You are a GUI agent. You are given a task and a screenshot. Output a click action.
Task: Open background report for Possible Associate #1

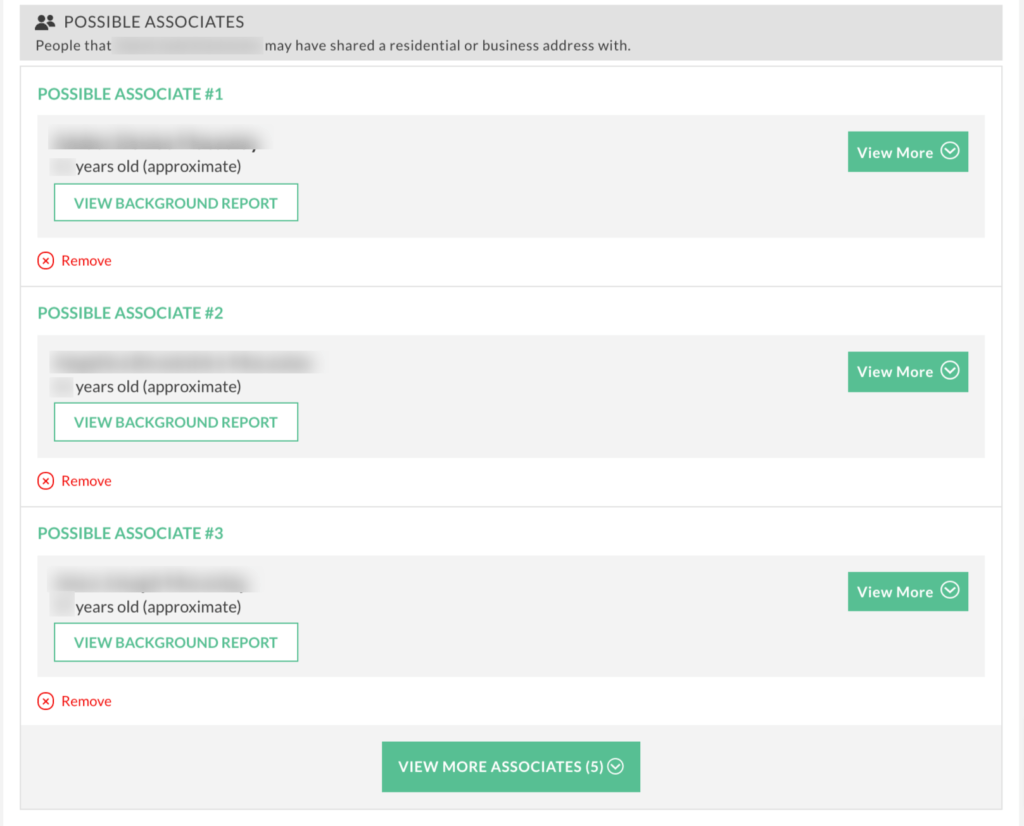[x=176, y=203]
